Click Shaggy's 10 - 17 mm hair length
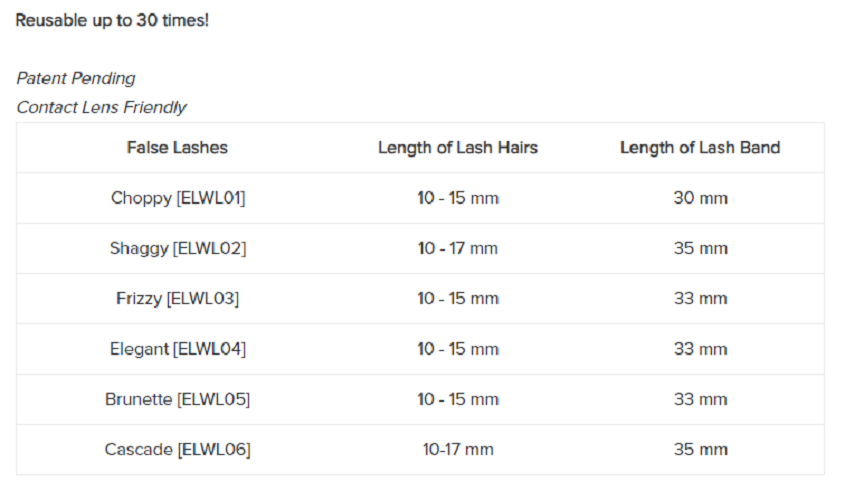Screen dimensions: 845x500 458,248
